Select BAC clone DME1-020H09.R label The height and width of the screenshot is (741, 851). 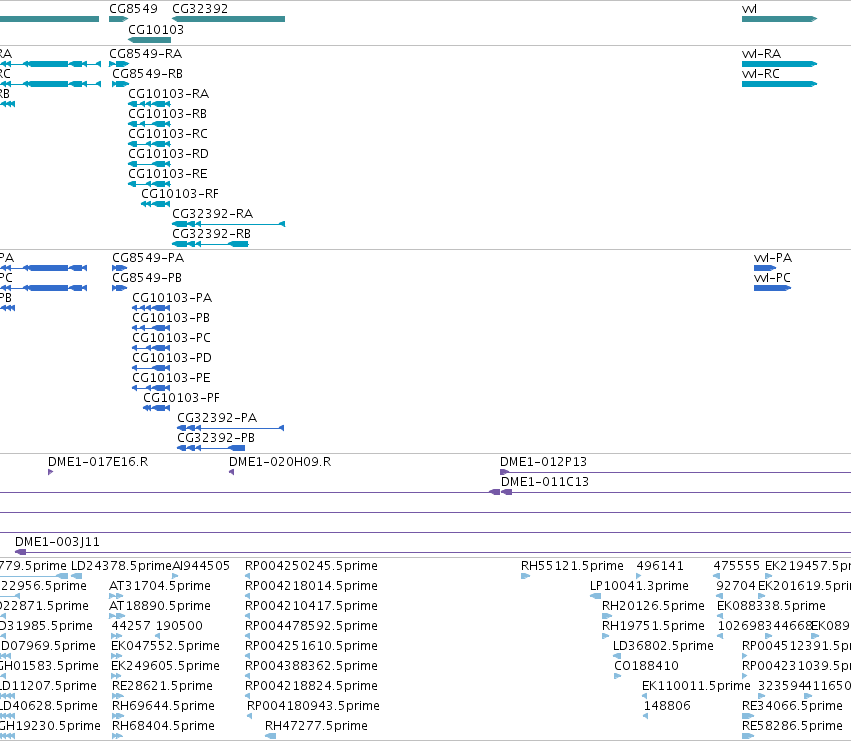[280, 462]
